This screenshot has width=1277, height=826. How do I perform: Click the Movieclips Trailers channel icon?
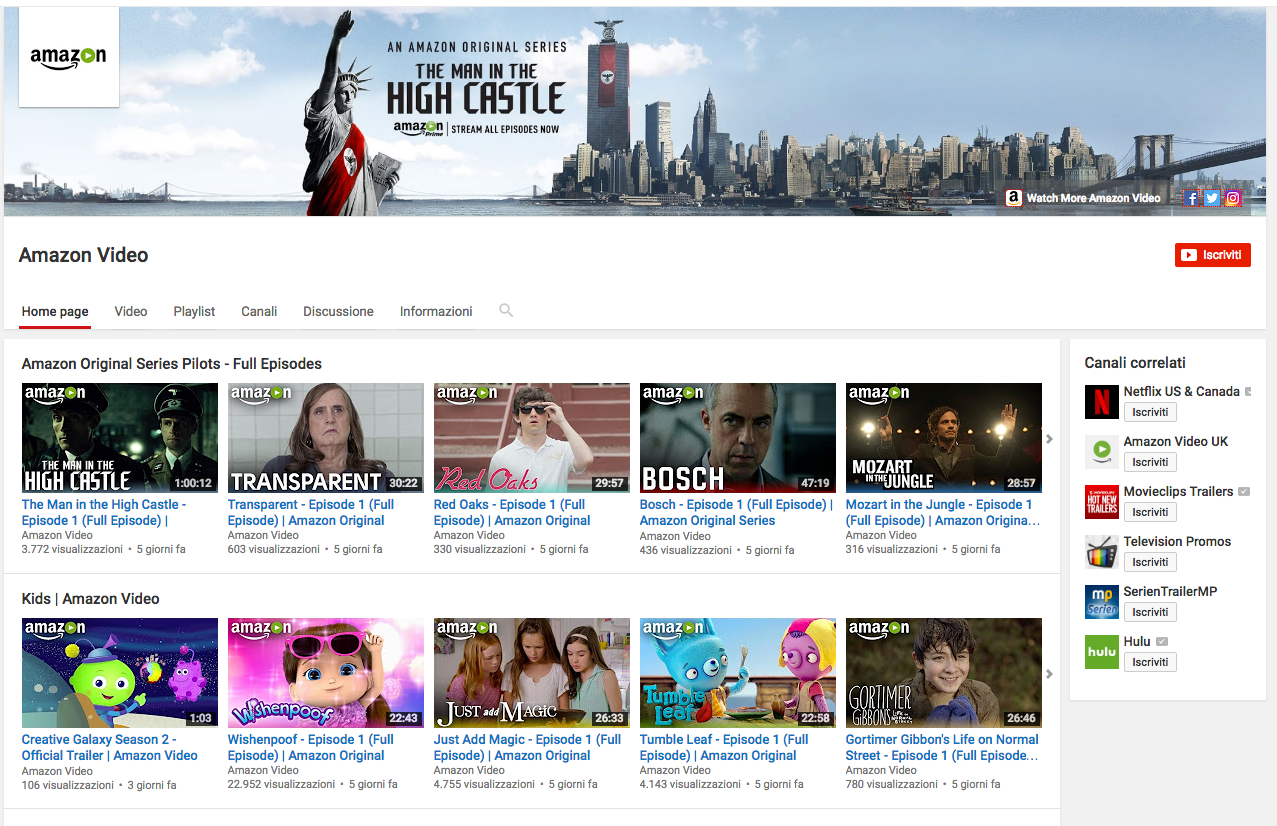tap(1101, 502)
